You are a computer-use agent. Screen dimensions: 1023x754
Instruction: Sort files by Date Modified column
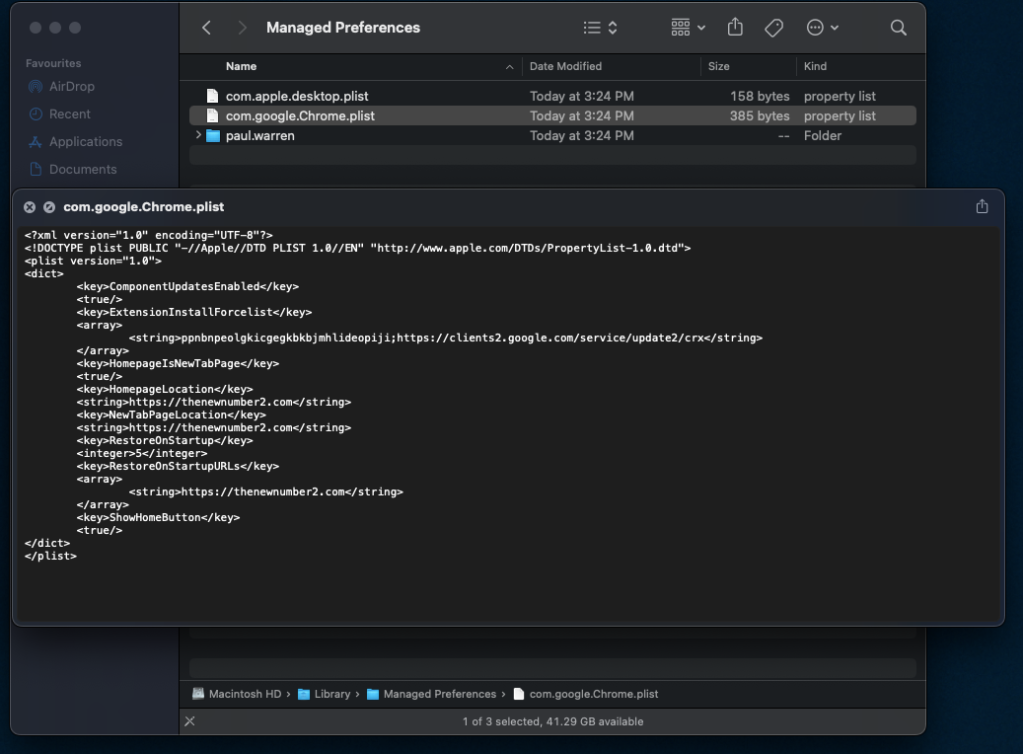pos(565,67)
